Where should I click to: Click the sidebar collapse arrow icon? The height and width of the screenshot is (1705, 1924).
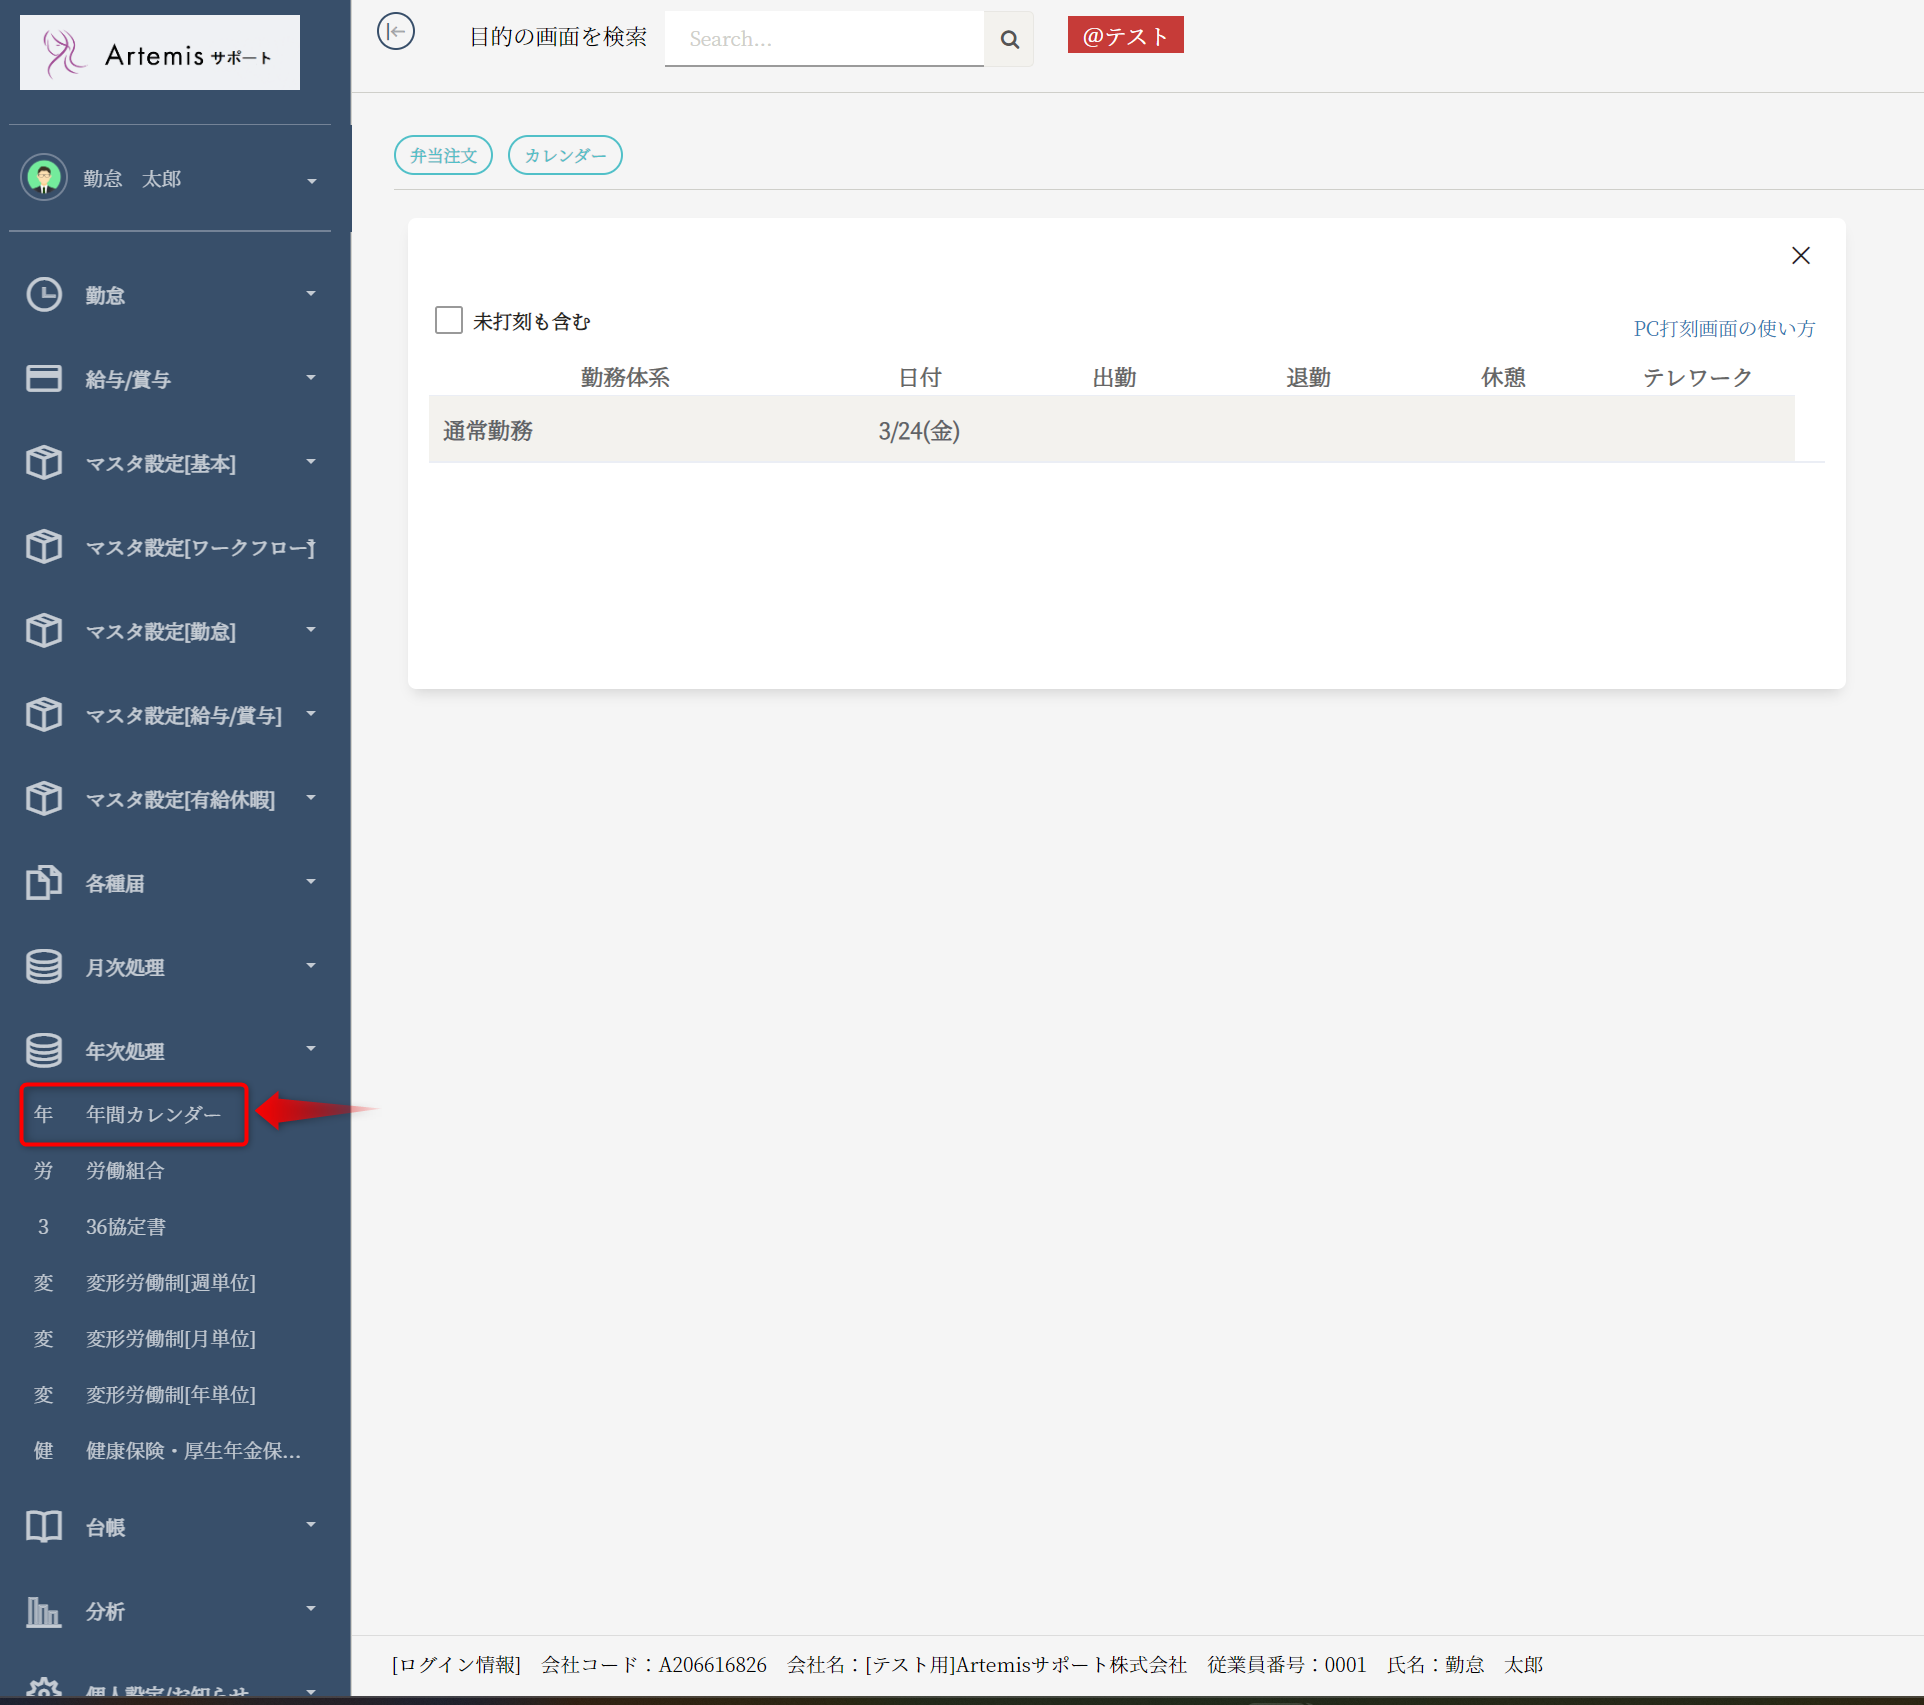click(x=396, y=32)
